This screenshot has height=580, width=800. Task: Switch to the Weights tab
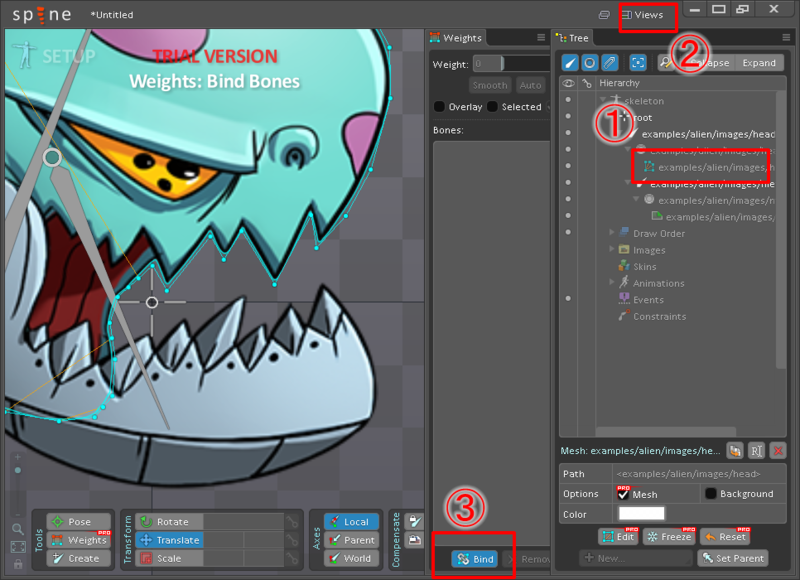point(456,38)
